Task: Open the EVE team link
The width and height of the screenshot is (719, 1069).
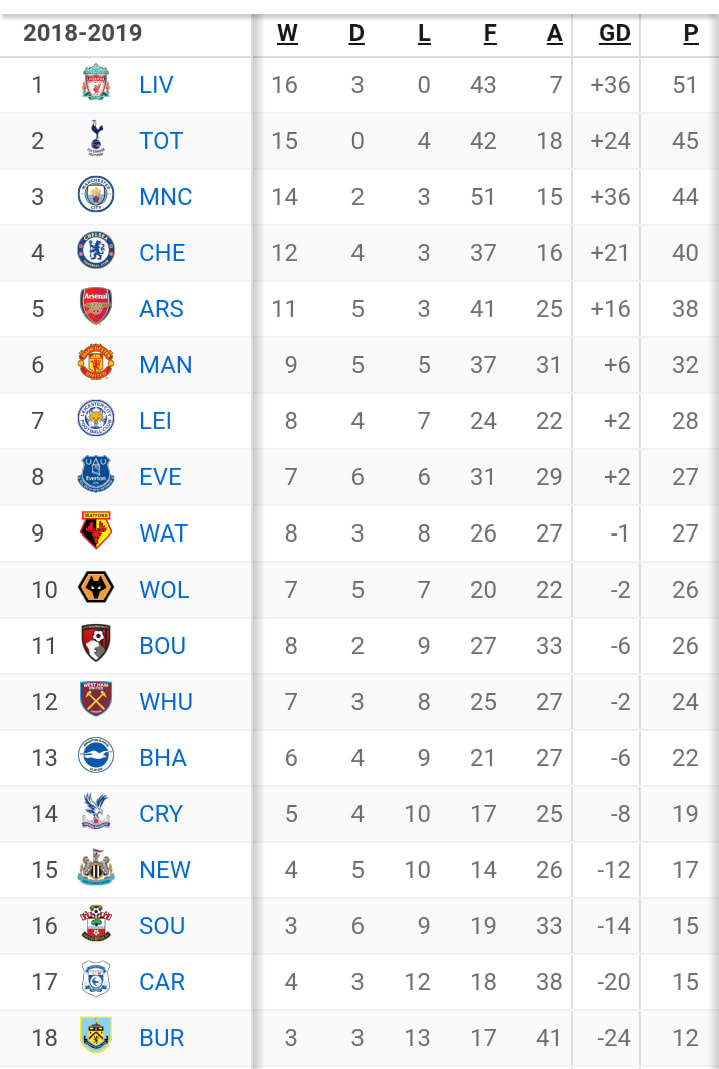Action: (x=160, y=477)
